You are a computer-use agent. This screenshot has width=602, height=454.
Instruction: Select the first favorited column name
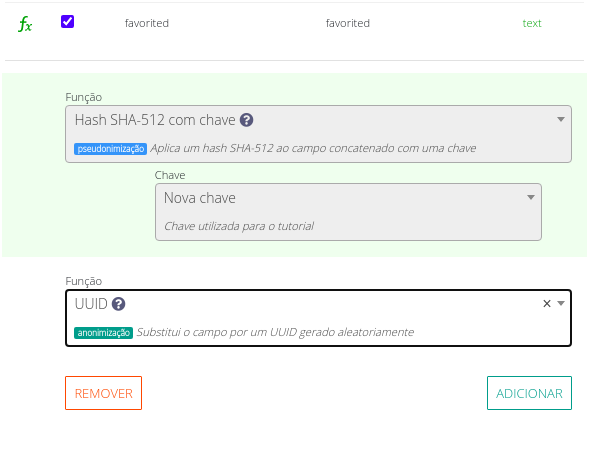(x=147, y=23)
